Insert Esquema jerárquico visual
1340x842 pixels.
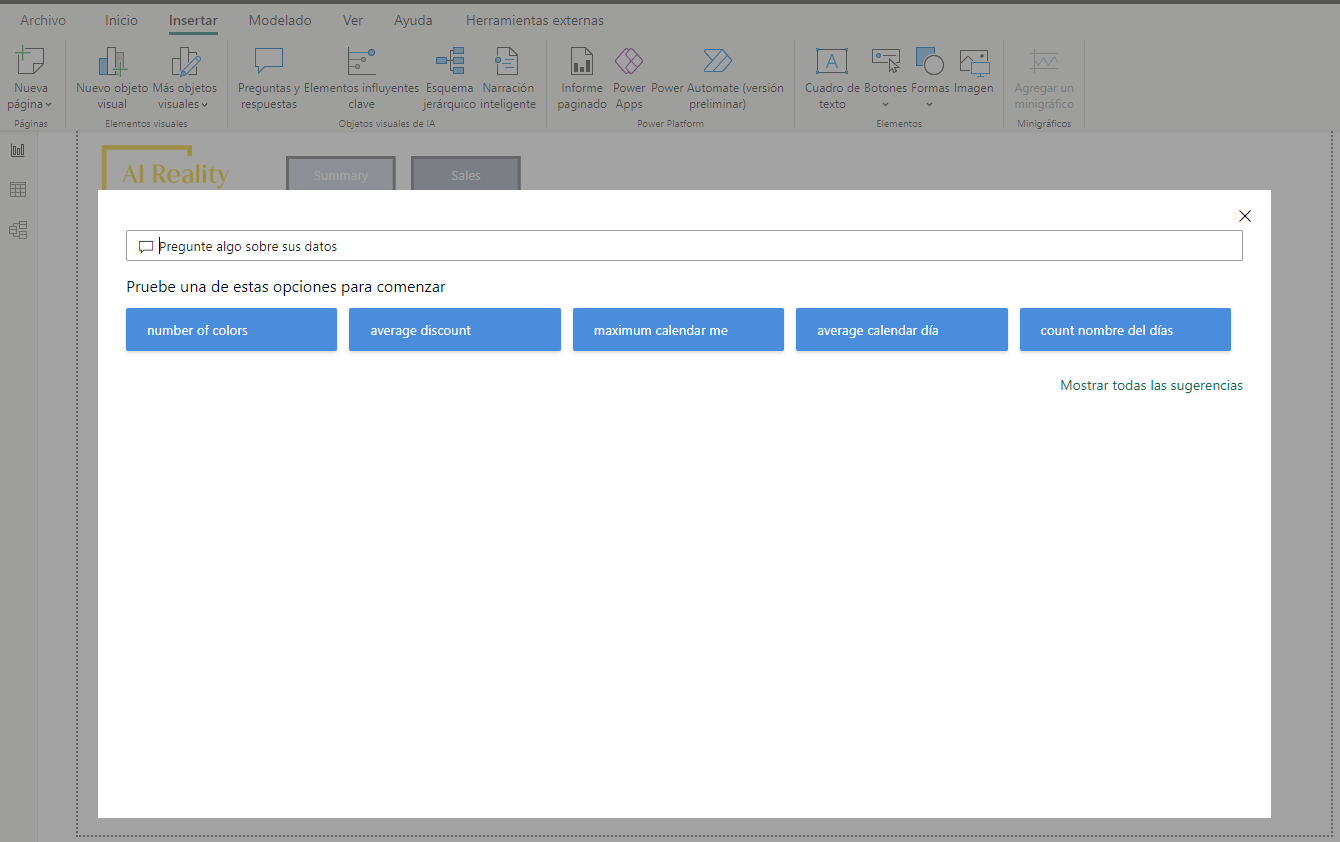point(449,63)
